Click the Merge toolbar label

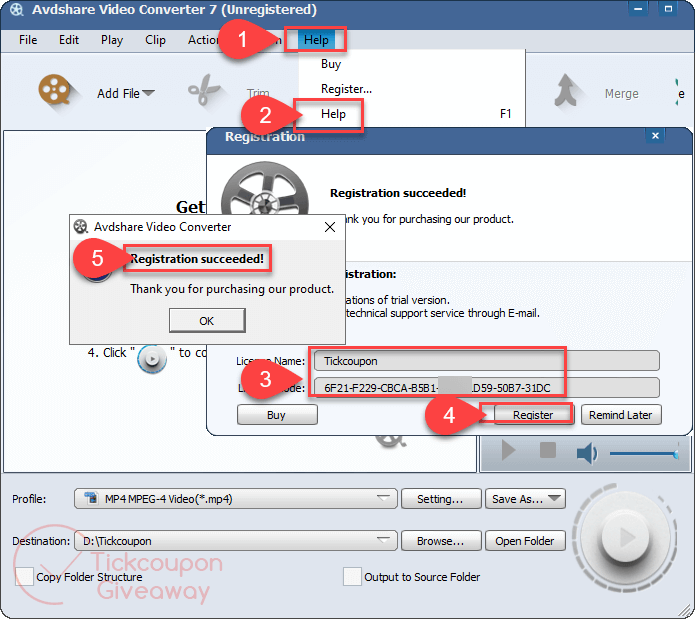621,93
